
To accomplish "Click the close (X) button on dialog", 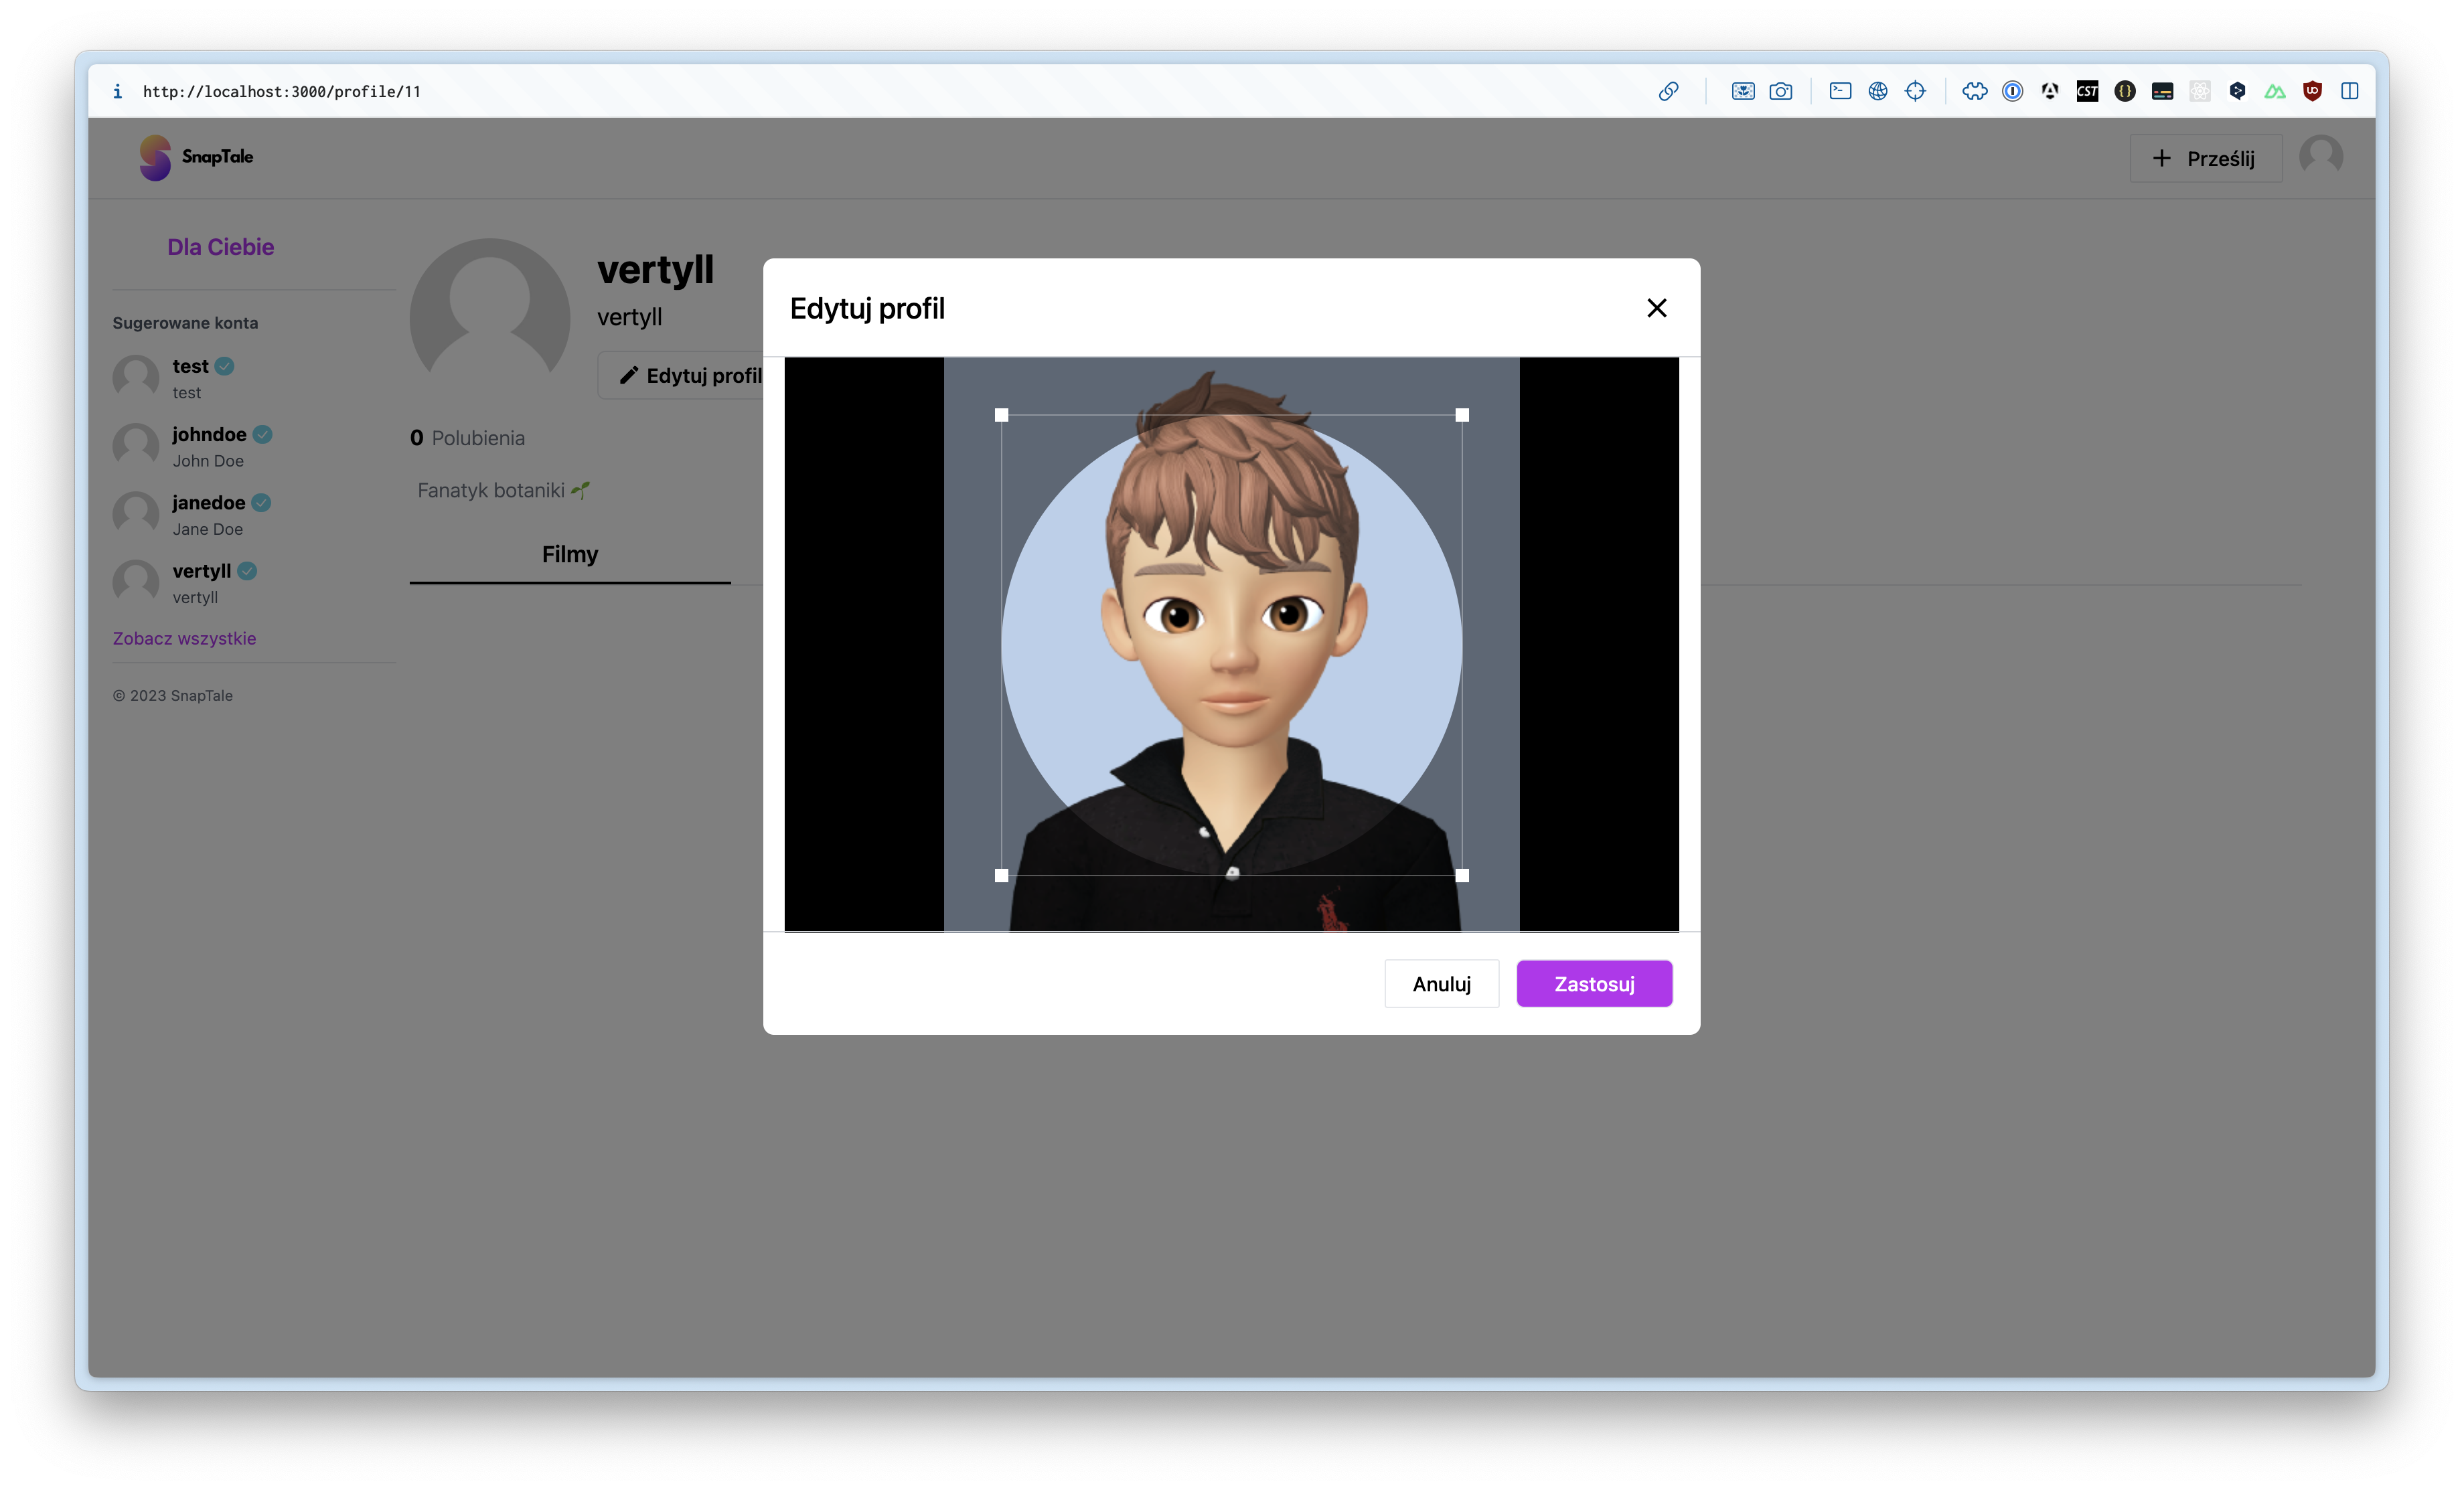I will point(1654,308).
